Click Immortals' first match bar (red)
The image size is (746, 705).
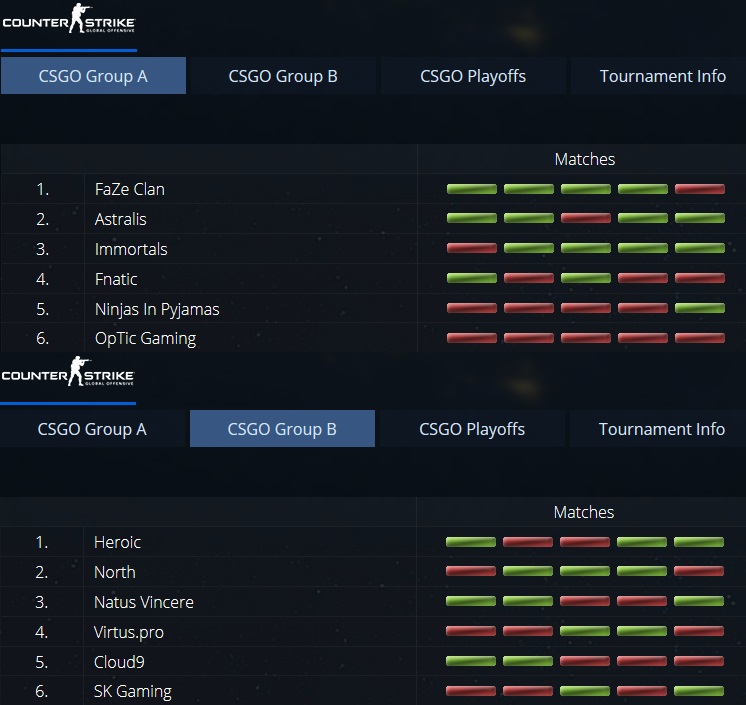pos(471,248)
